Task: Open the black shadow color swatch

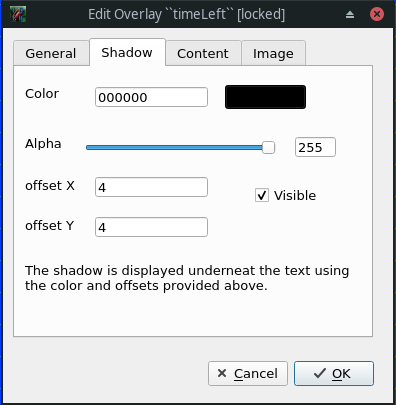Action: (265, 97)
